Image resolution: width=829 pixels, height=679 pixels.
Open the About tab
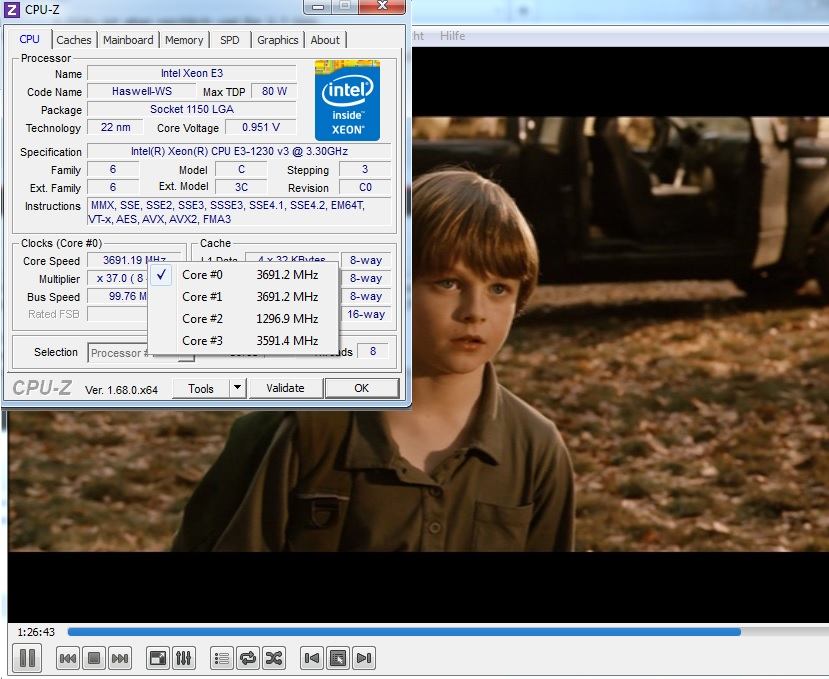(x=325, y=40)
